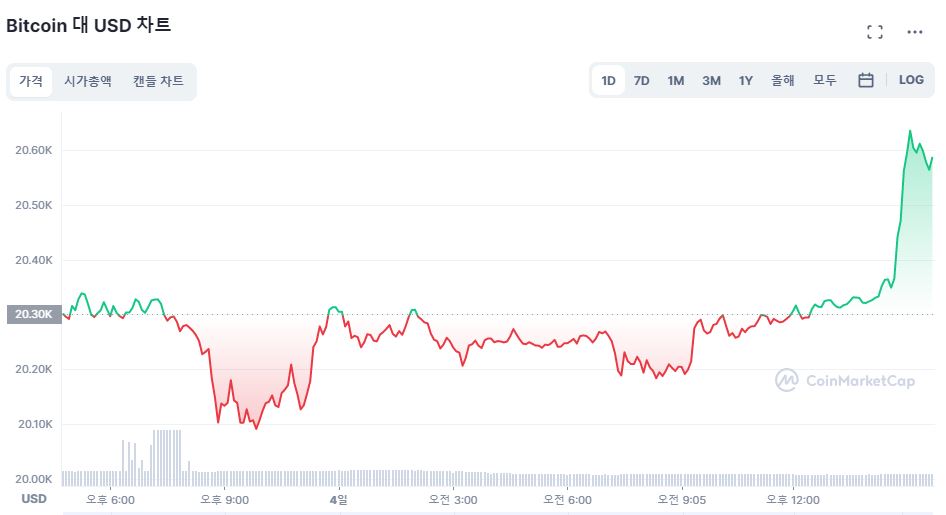Viewport: 946px width, 515px height.
Task: Open the calendar date range picker
Action: [866, 80]
